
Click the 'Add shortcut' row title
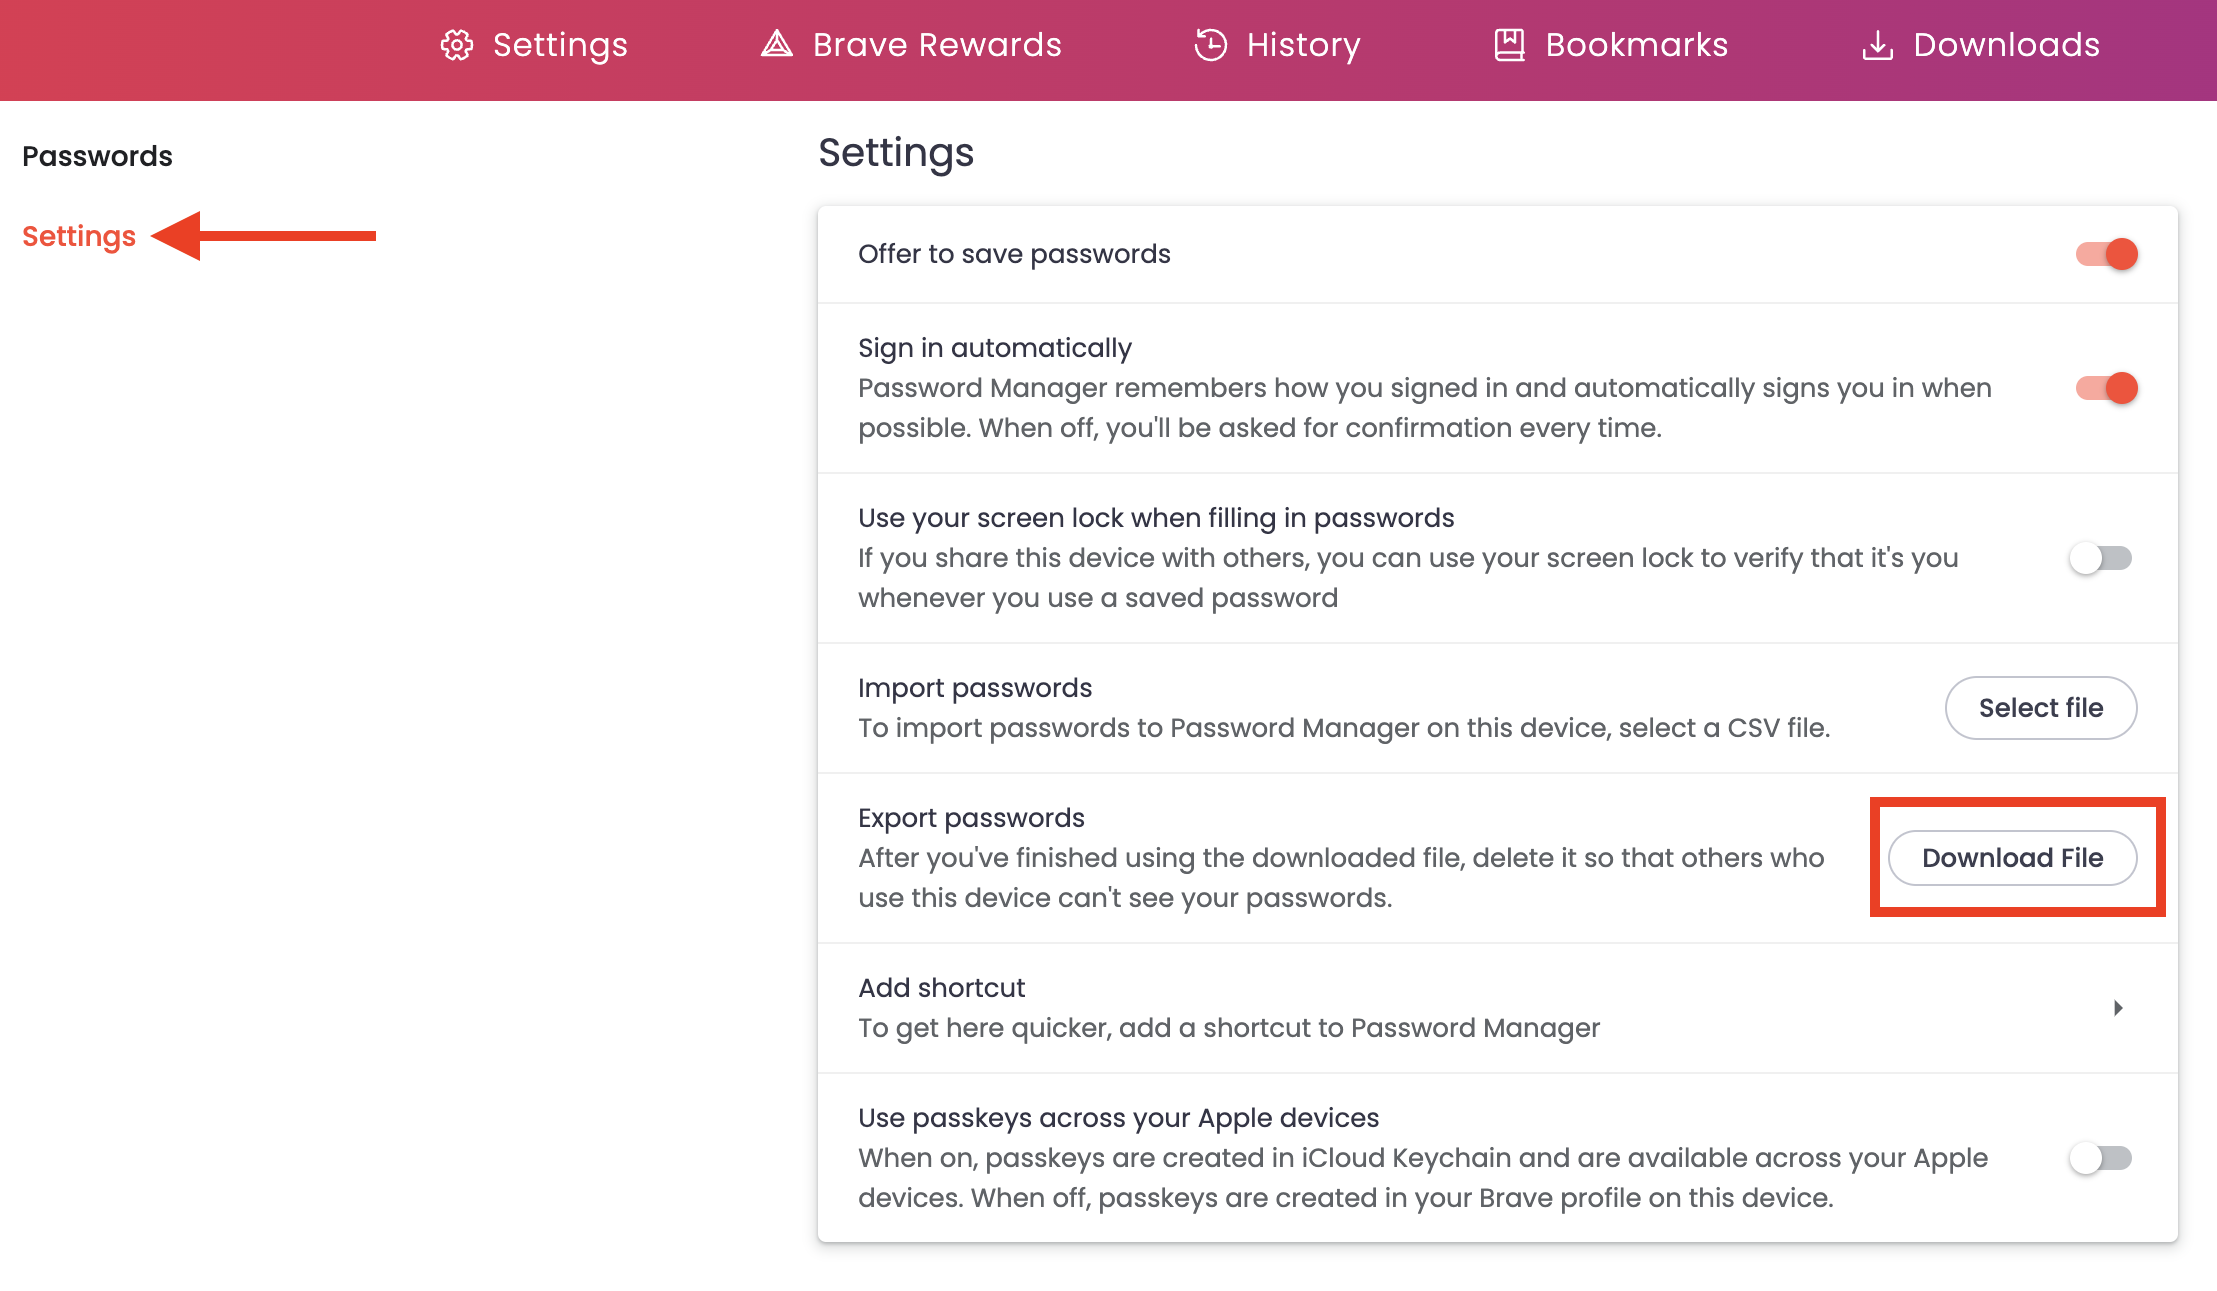tap(941, 988)
